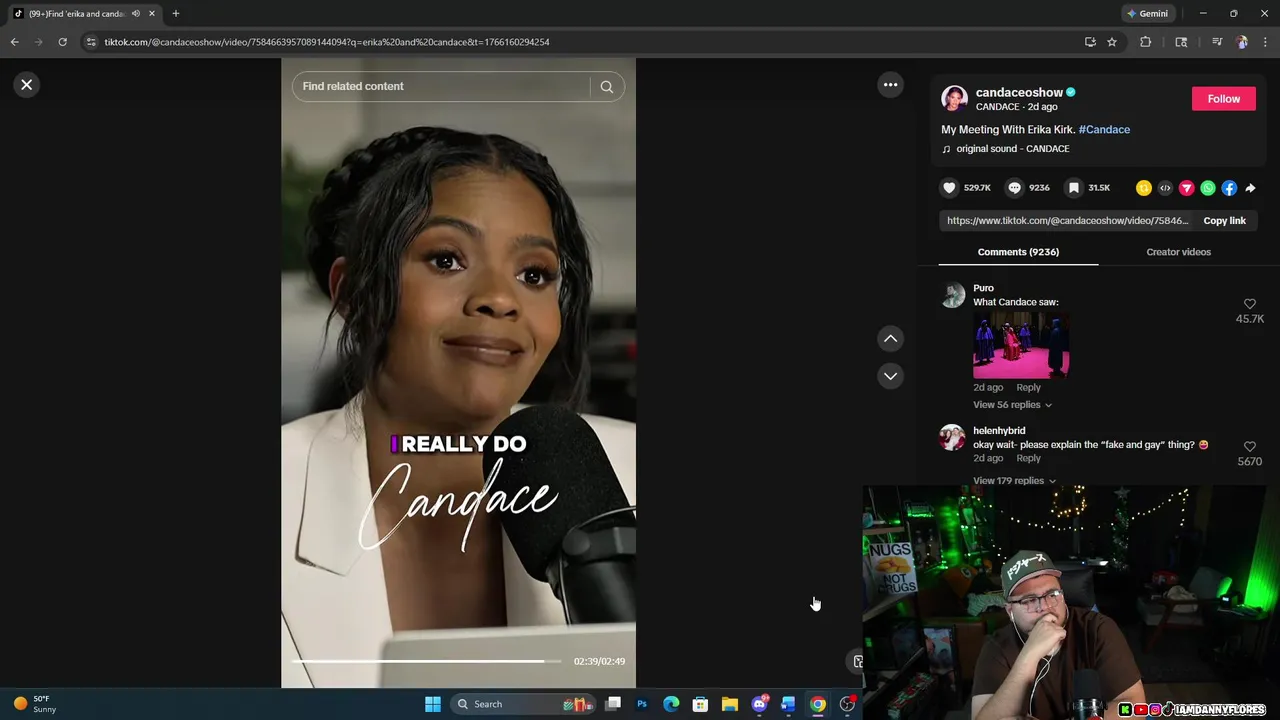This screenshot has width=1280, height=720.
Task: Open the Windows Start menu
Action: pos(433,704)
